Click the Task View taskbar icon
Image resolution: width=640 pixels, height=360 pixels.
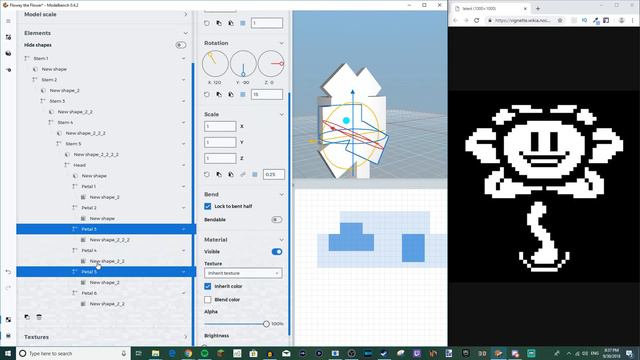pyautogui.click(x=138, y=353)
